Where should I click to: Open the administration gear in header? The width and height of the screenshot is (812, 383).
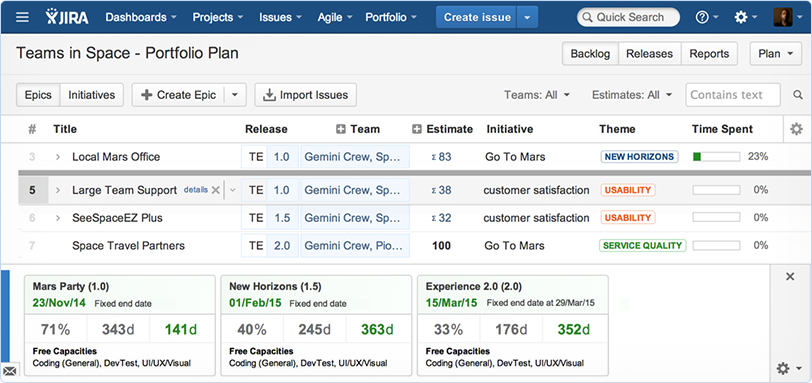[741, 18]
